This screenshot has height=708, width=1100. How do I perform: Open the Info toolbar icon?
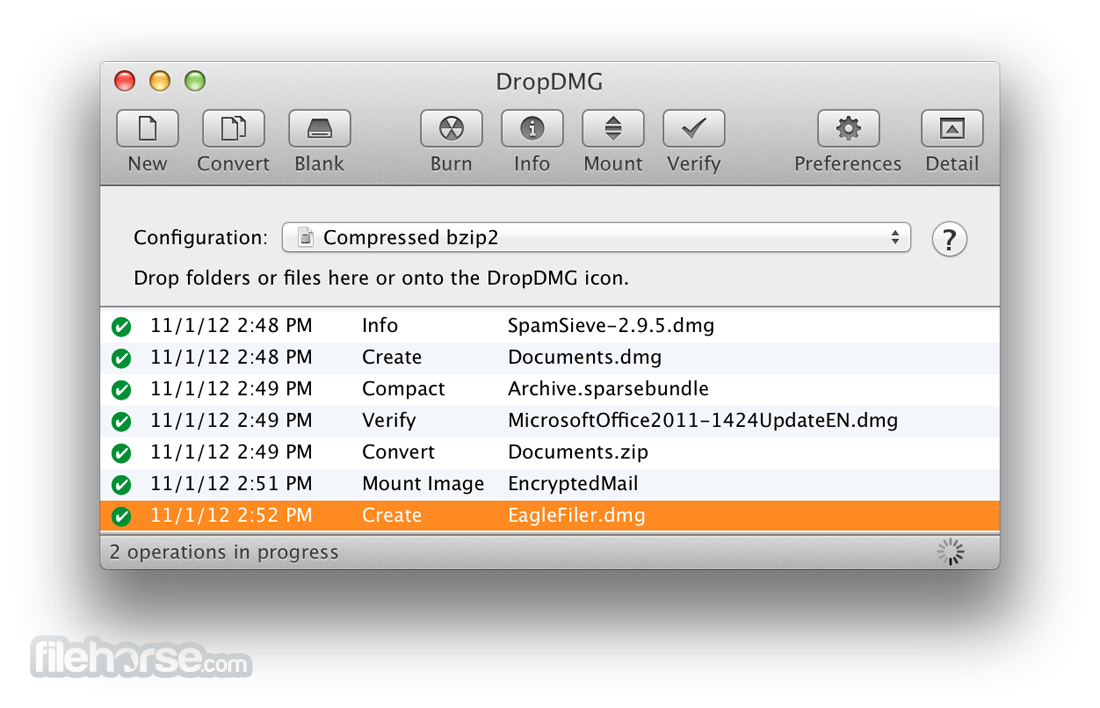[532, 128]
